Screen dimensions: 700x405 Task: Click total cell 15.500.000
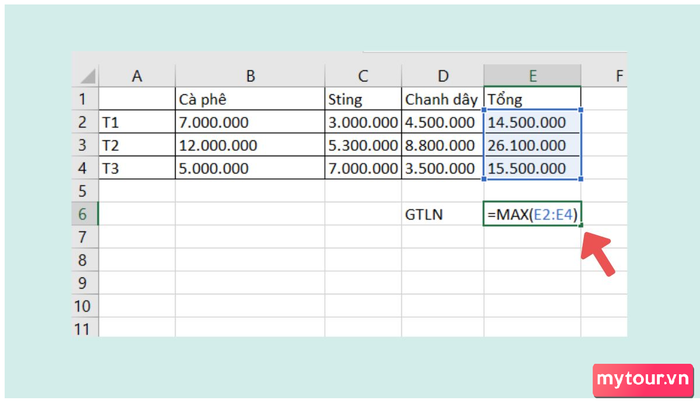click(533, 168)
